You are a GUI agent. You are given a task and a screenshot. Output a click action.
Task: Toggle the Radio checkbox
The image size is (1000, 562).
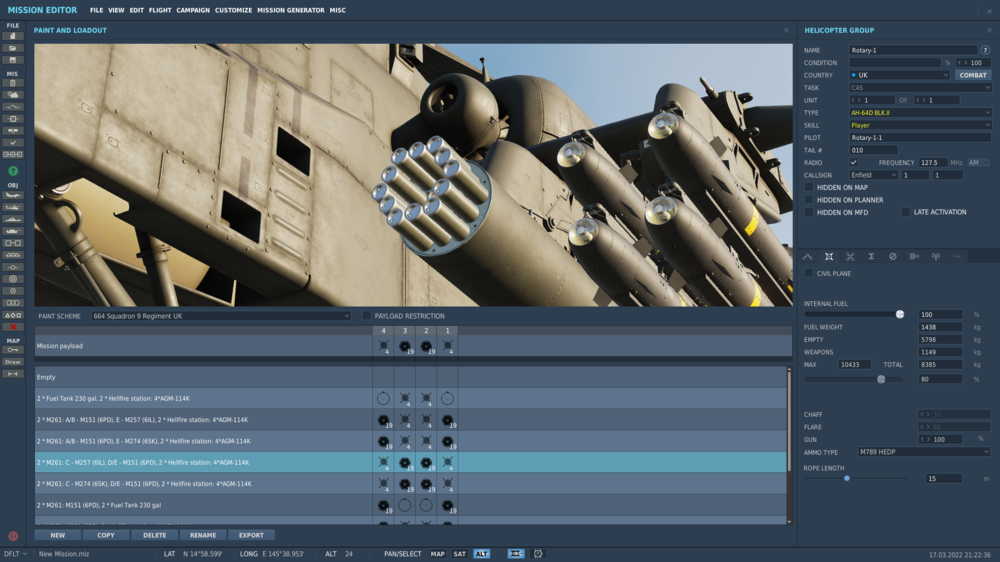pyautogui.click(x=853, y=163)
